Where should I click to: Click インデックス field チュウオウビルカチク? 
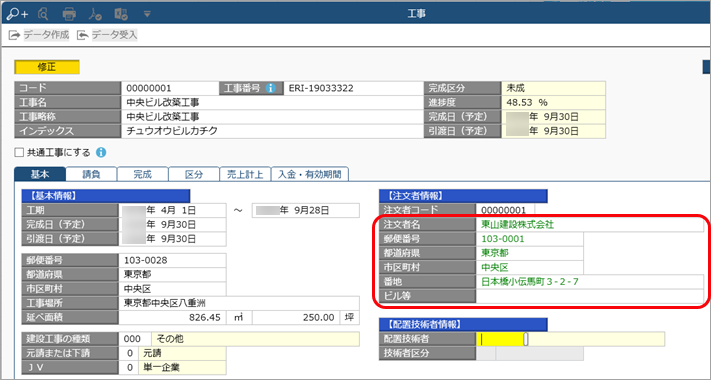pyautogui.click(x=272, y=131)
